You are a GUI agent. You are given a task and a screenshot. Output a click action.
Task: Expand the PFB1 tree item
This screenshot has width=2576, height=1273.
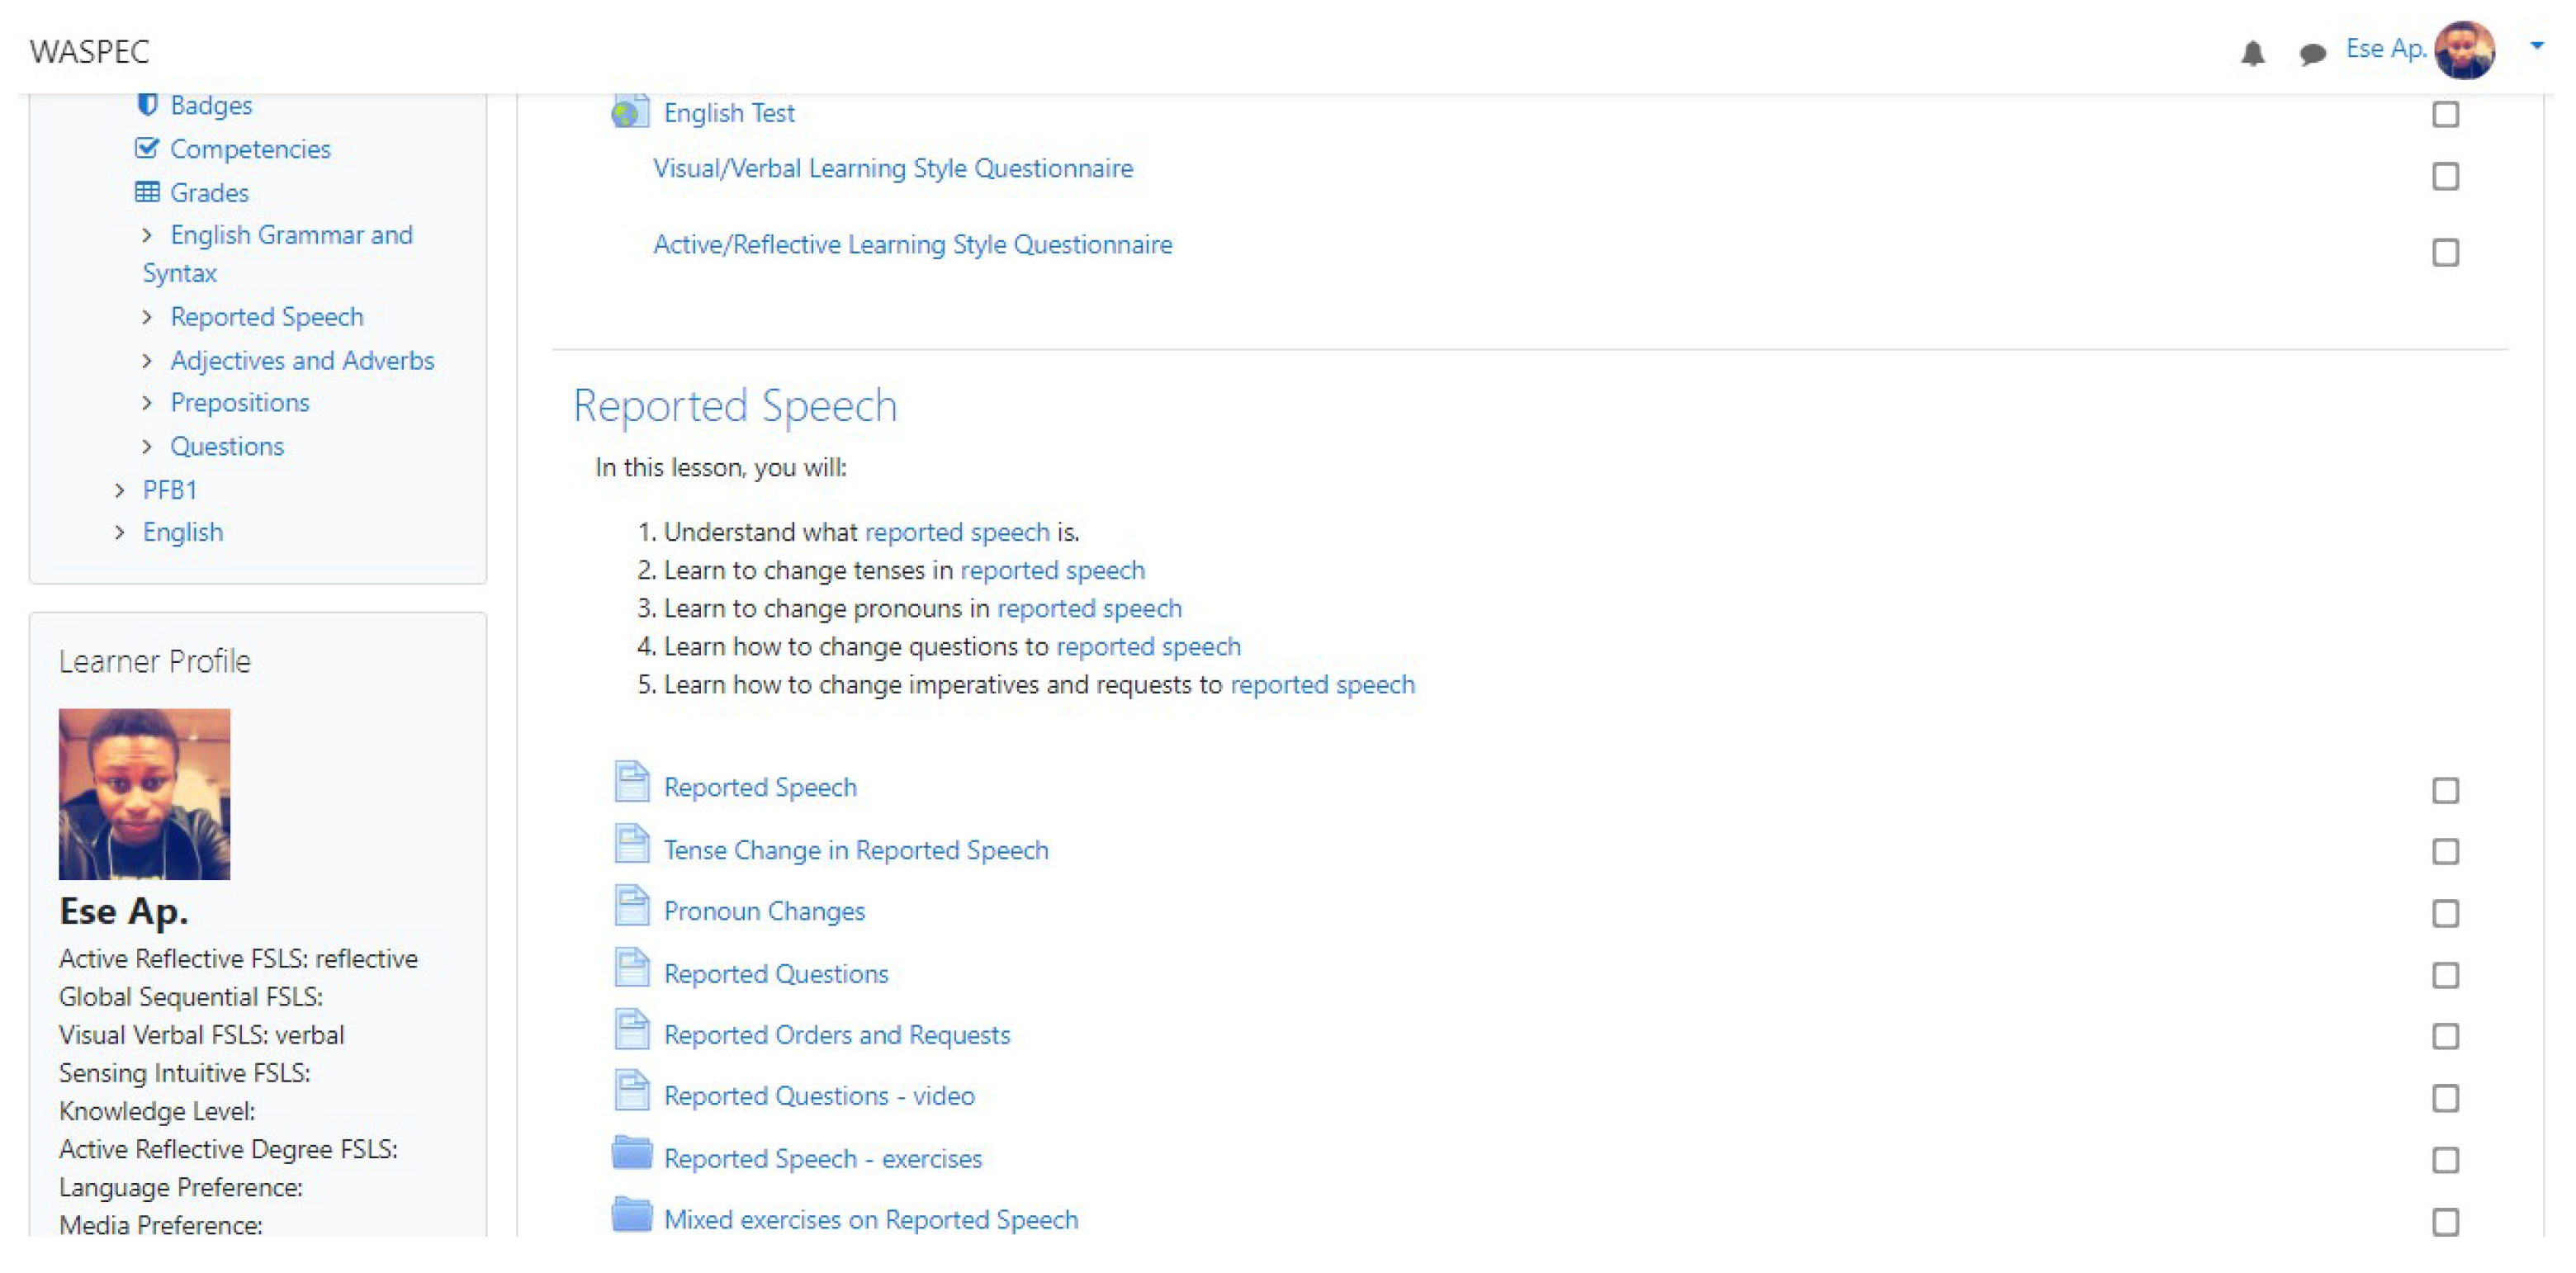(x=120, y=490)
